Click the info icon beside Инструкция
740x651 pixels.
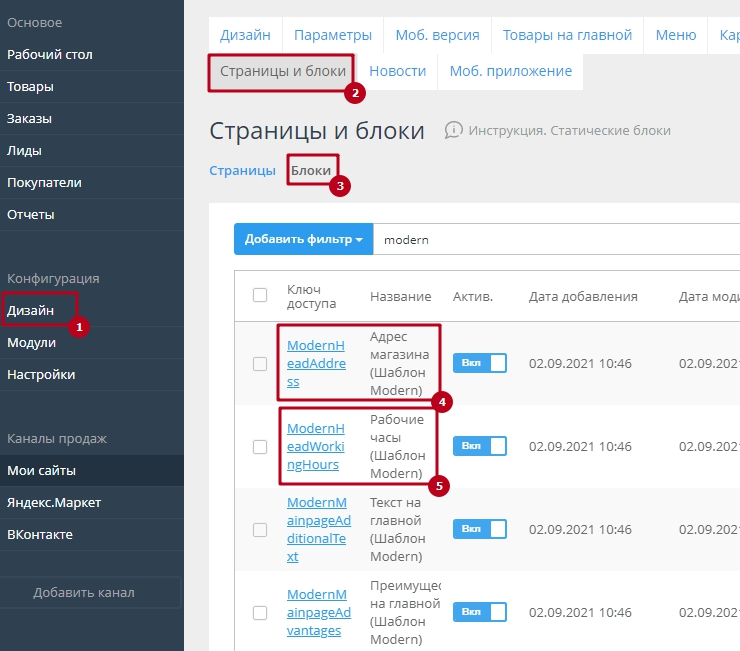point(454,130)
